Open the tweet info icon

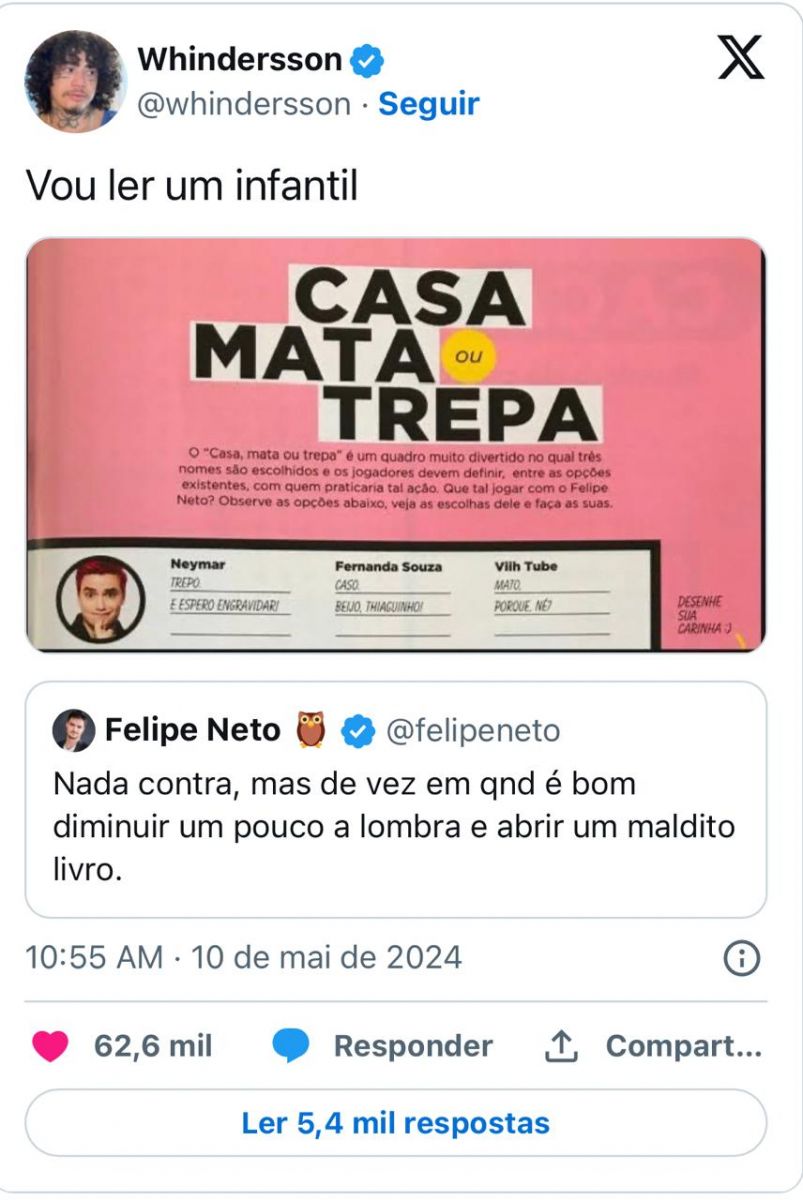coord(741,958)
